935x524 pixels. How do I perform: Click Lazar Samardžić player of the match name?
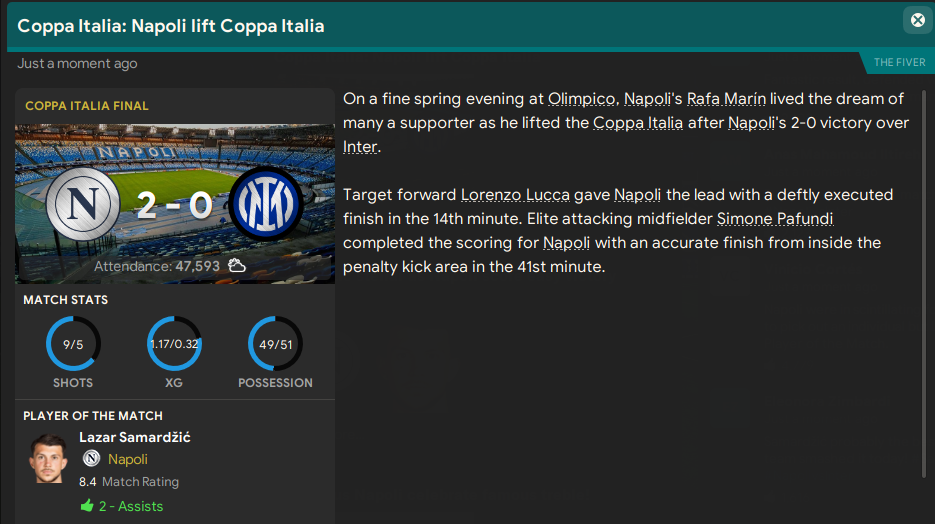[x=135, y=437]
